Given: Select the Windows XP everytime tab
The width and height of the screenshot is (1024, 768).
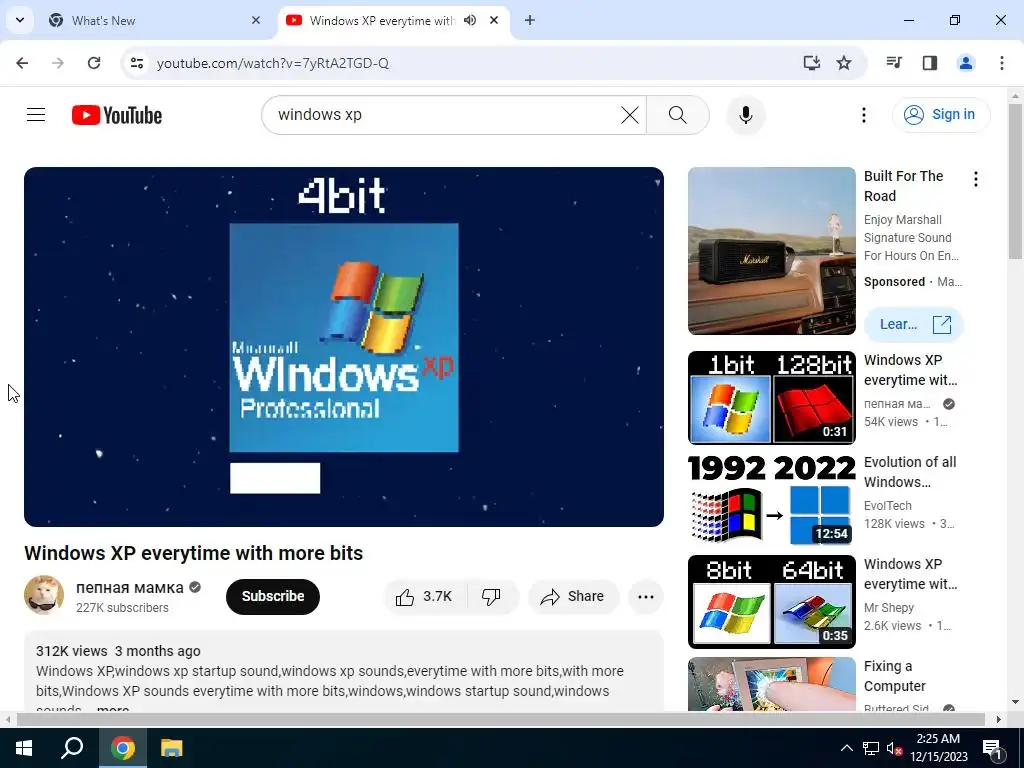Looking at the screenshot, I should pos(381,21).
